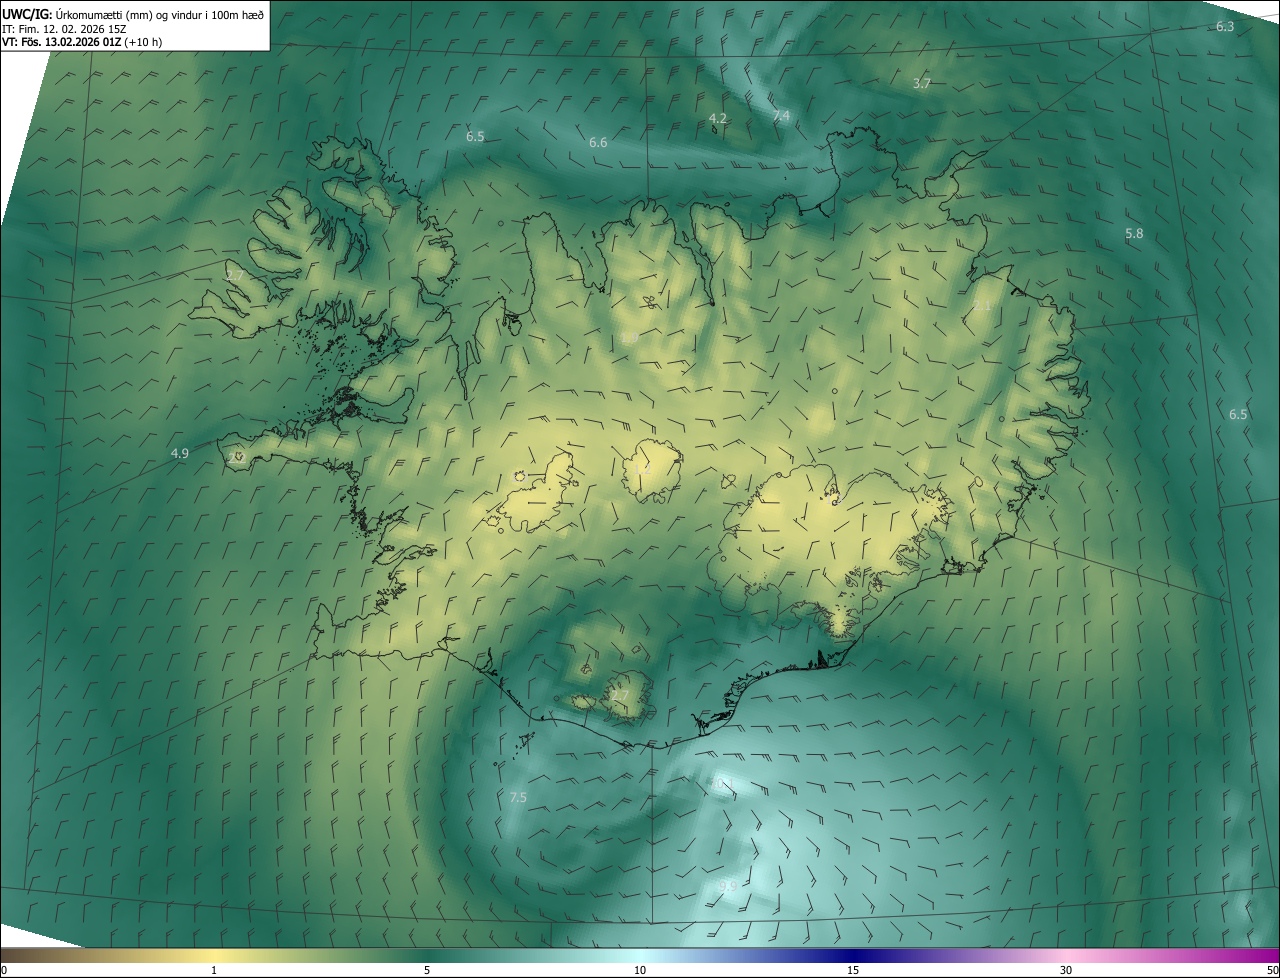Click the "6.5" label north of the Westfjords
The width and height of the screenshot is (1280, 978).
coord(475,136)
